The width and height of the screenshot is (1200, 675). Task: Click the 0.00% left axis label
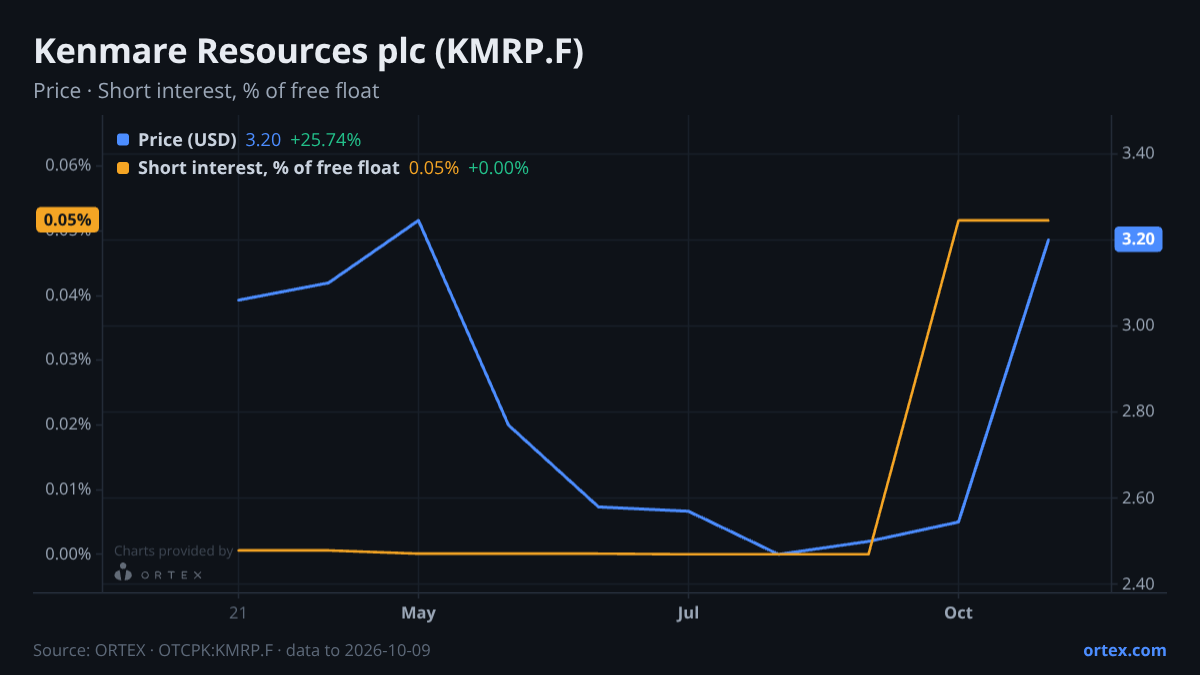point(68,554)
